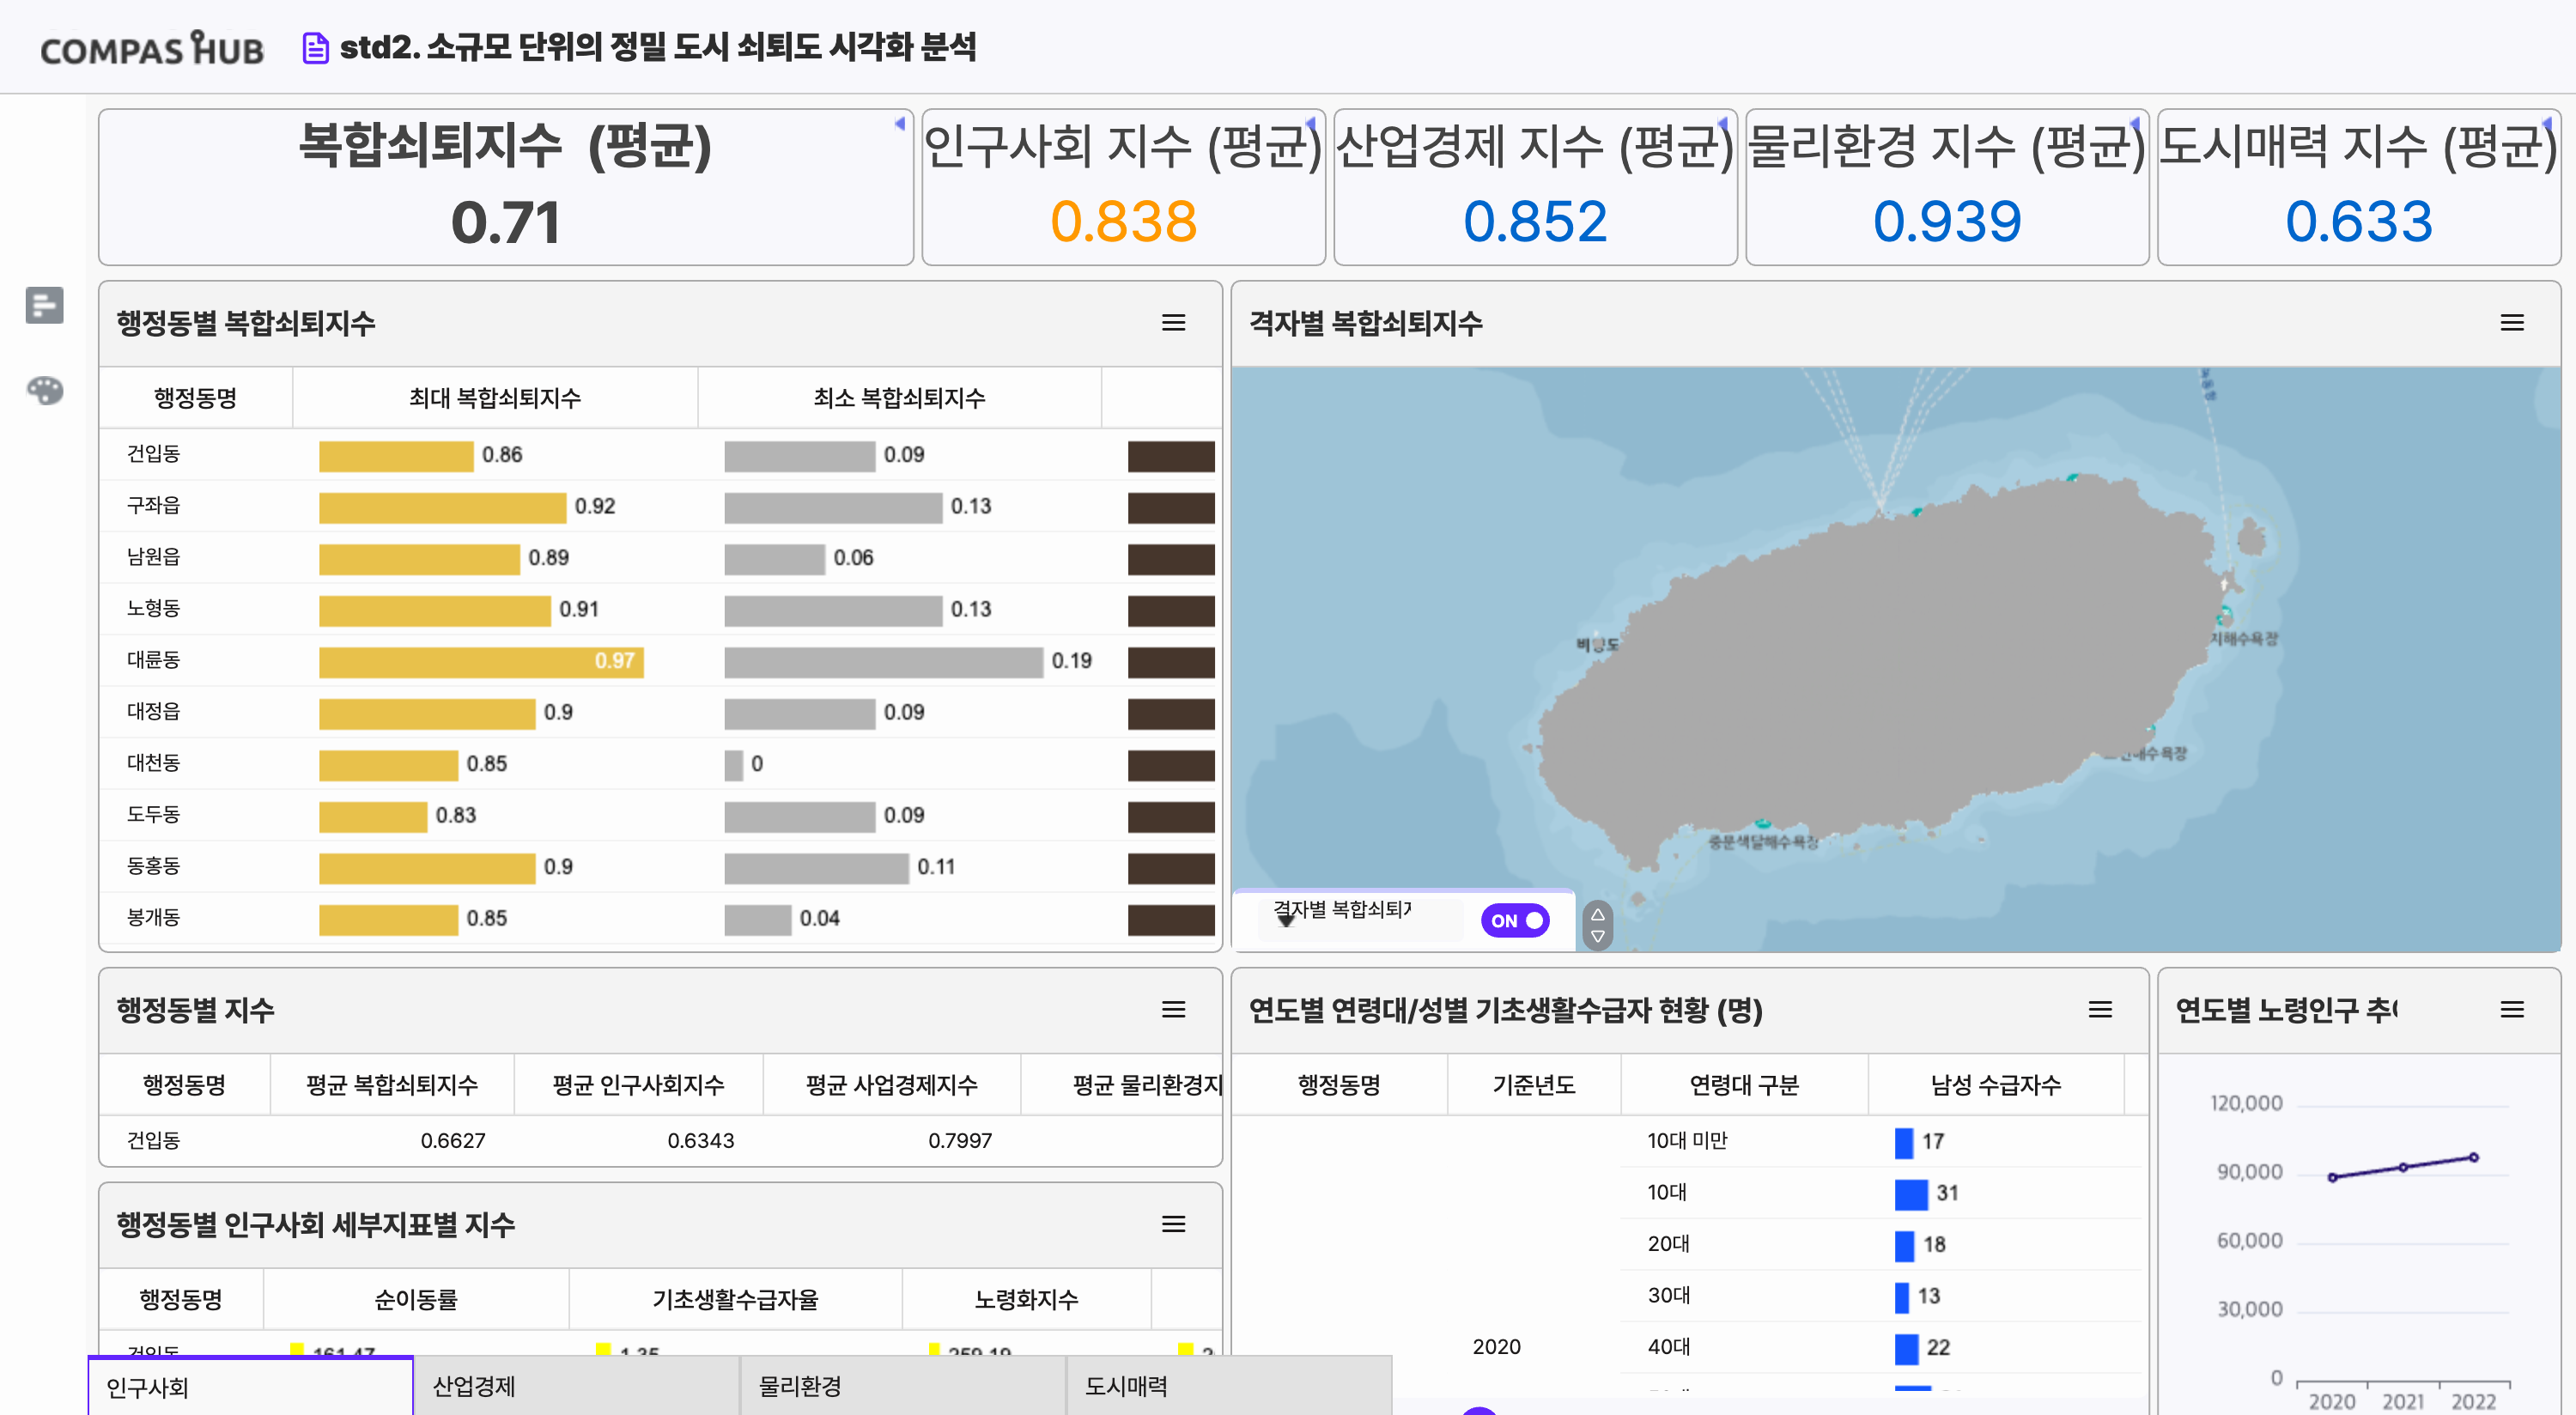The height and width of the screenshot is (1415, 2576).
Task: Open hamburger menu of 행정동별 복합쇠퇴지수 panel
Action: [x=1173, y=323]
